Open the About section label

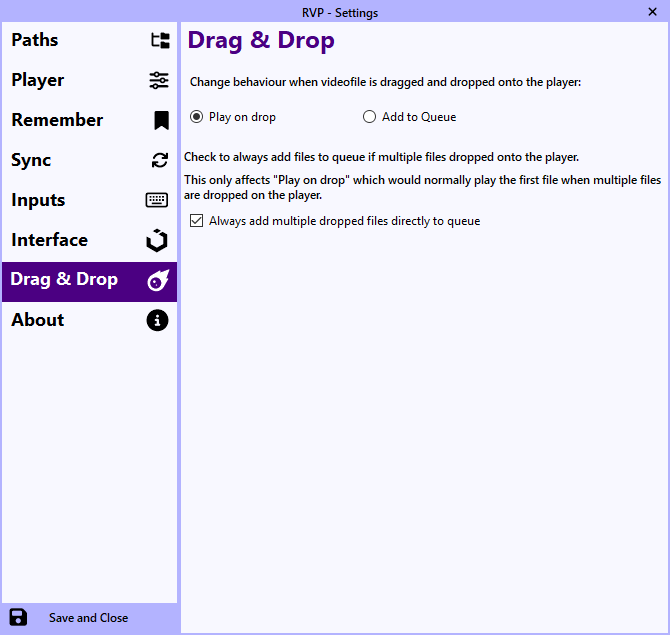[x=38, y=320]
